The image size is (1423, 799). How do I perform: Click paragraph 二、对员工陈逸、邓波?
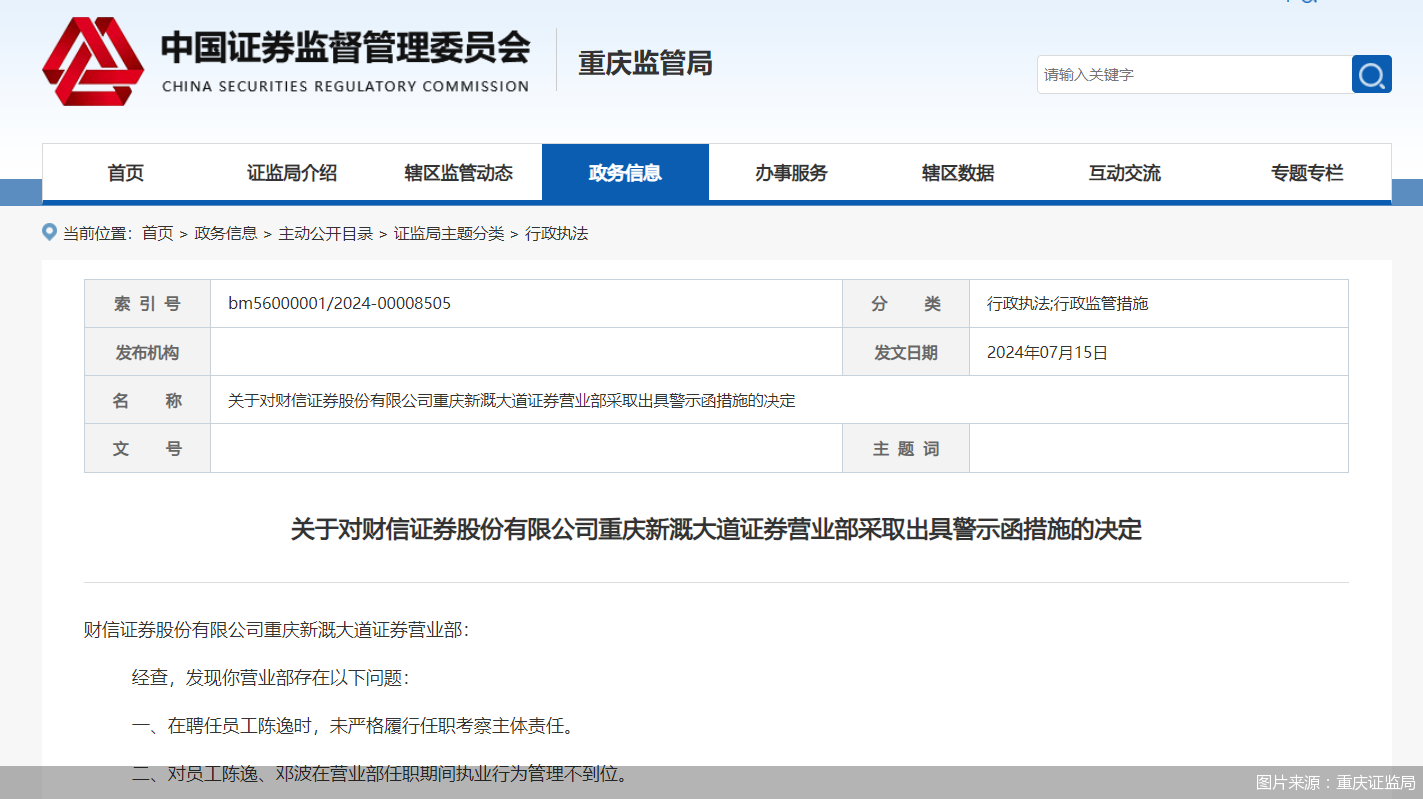[380, 774]
